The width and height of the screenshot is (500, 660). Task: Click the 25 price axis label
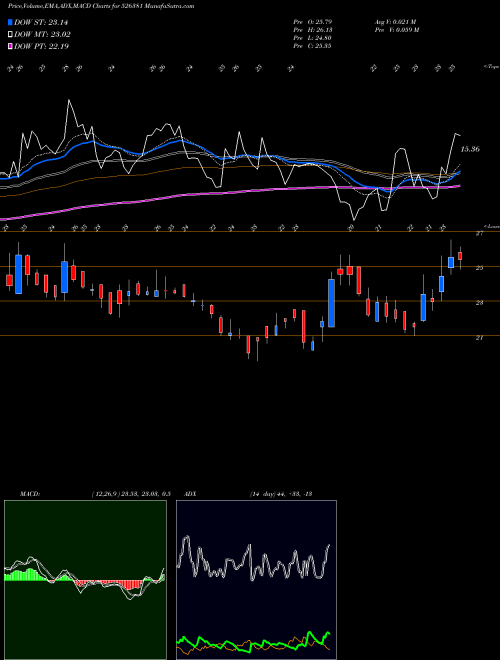(479, 268)
